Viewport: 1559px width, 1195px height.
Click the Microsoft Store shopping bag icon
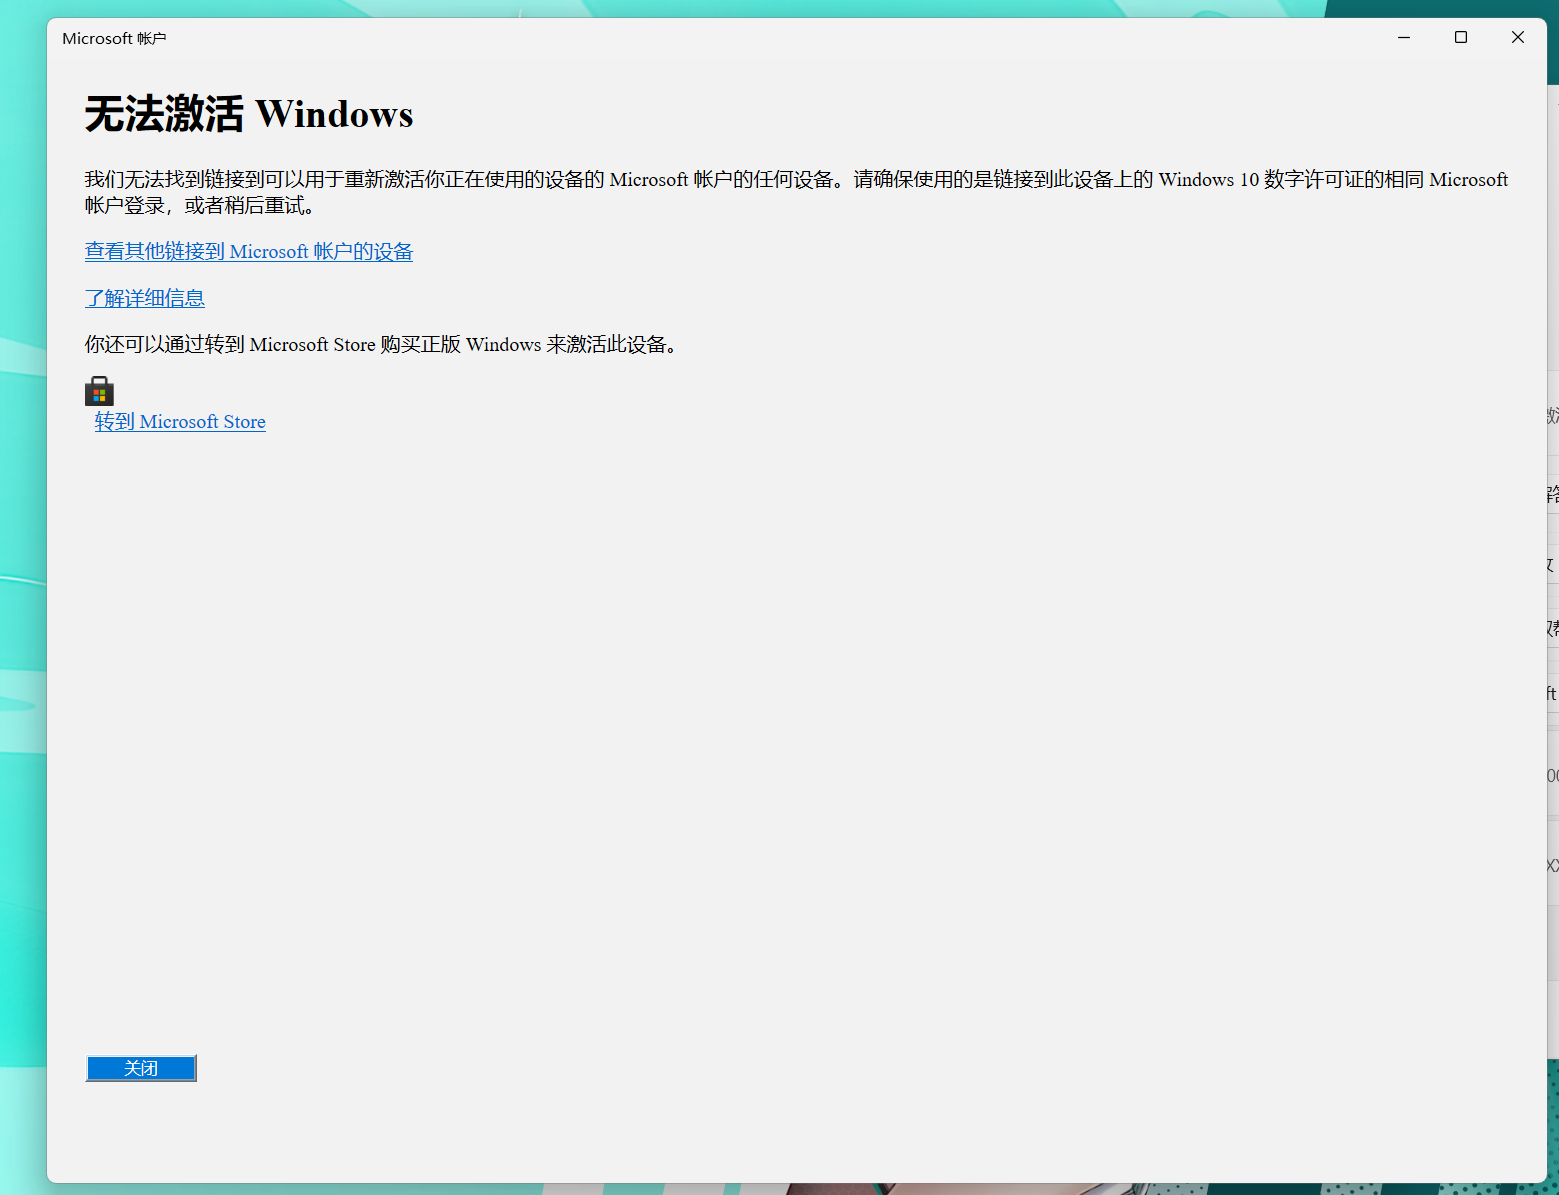point(99,391)
